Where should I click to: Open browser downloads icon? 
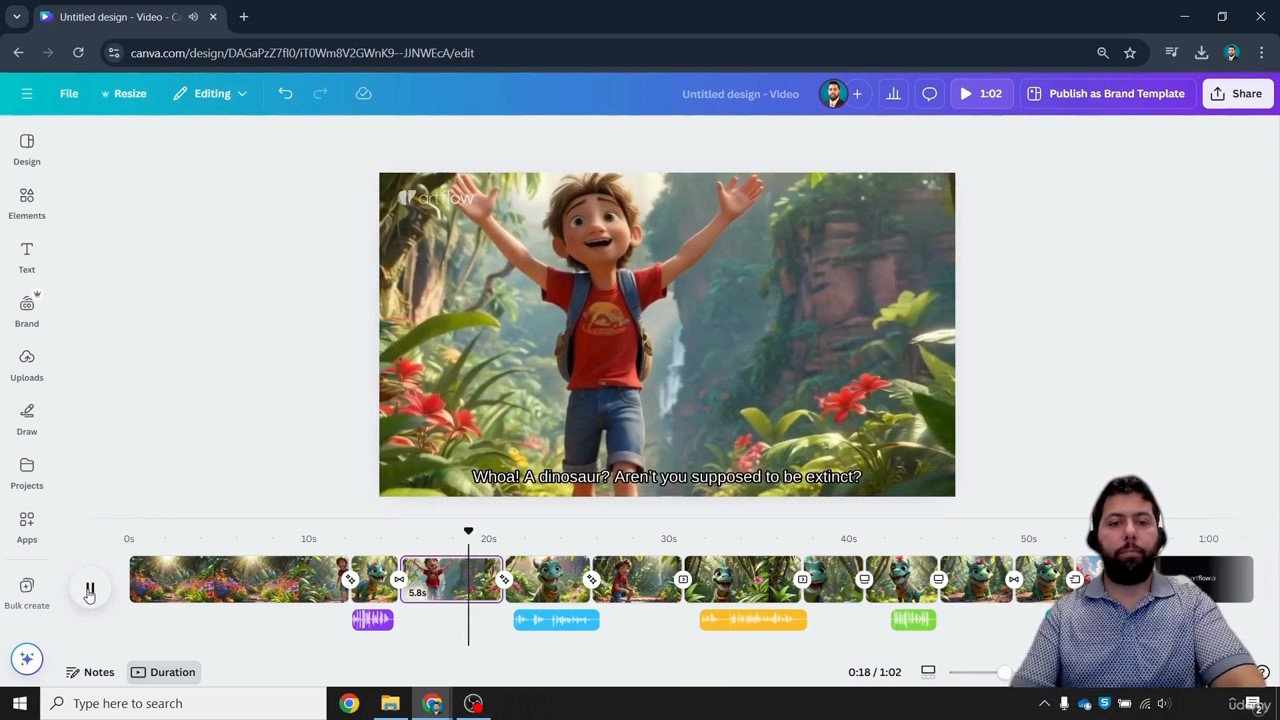(x=1202, y=53)
